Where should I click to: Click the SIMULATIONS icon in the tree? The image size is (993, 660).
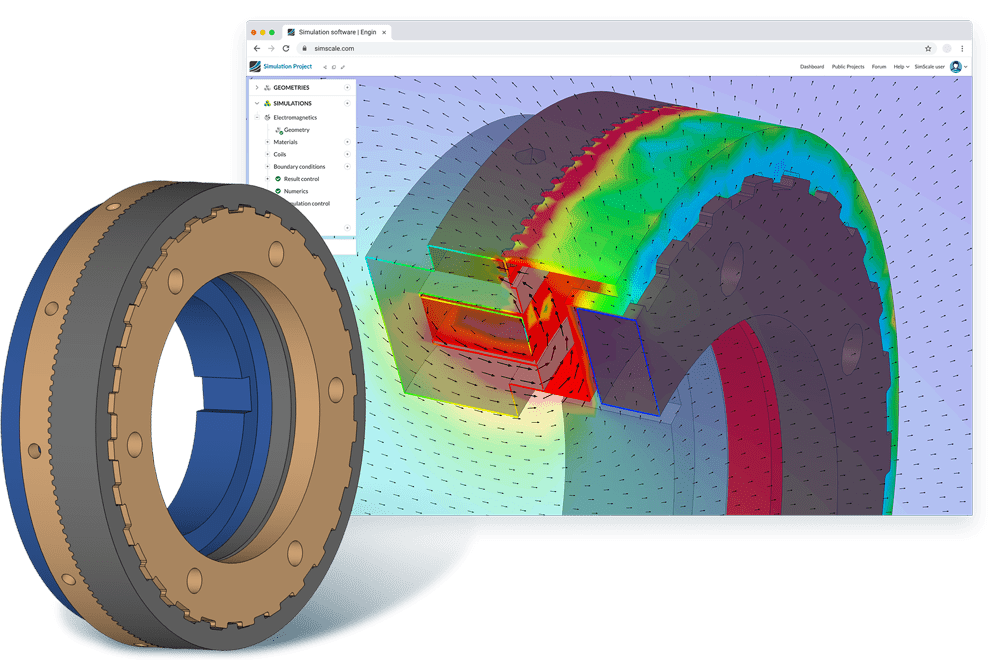[x=267, y=103]
